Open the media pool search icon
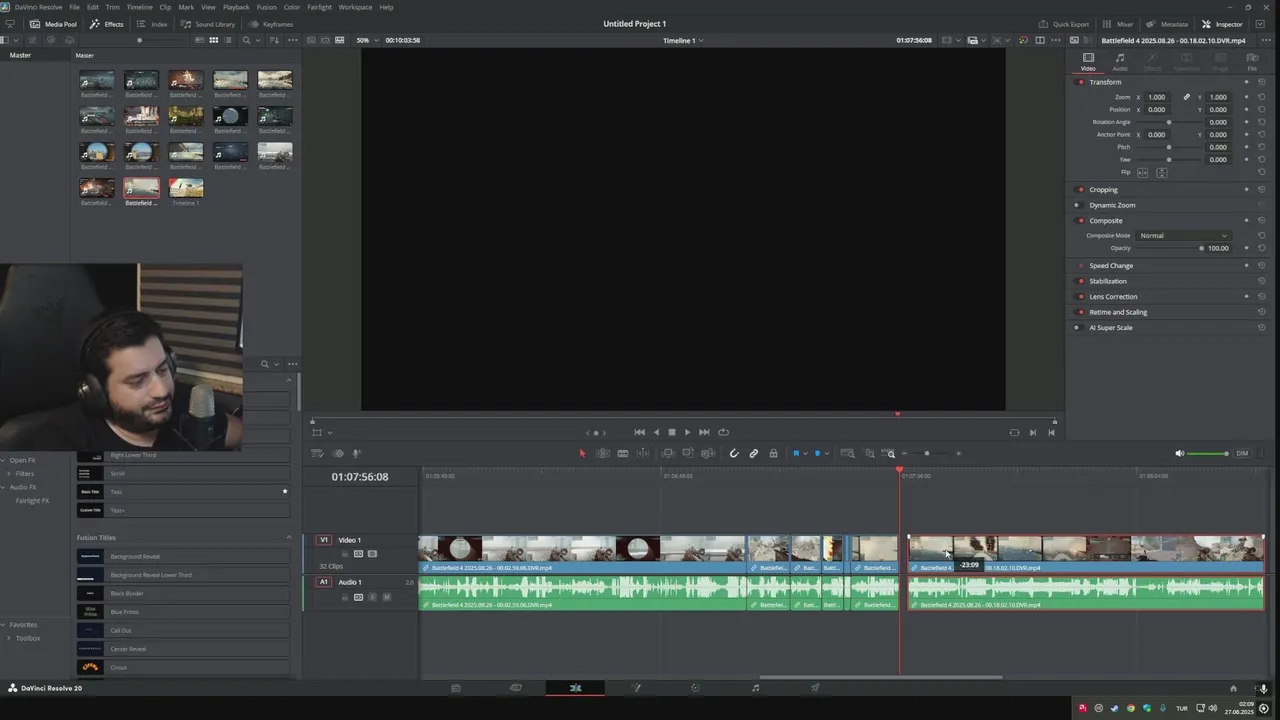The width and height of the screenshot is (1280, 720). [x=246, y=40]
